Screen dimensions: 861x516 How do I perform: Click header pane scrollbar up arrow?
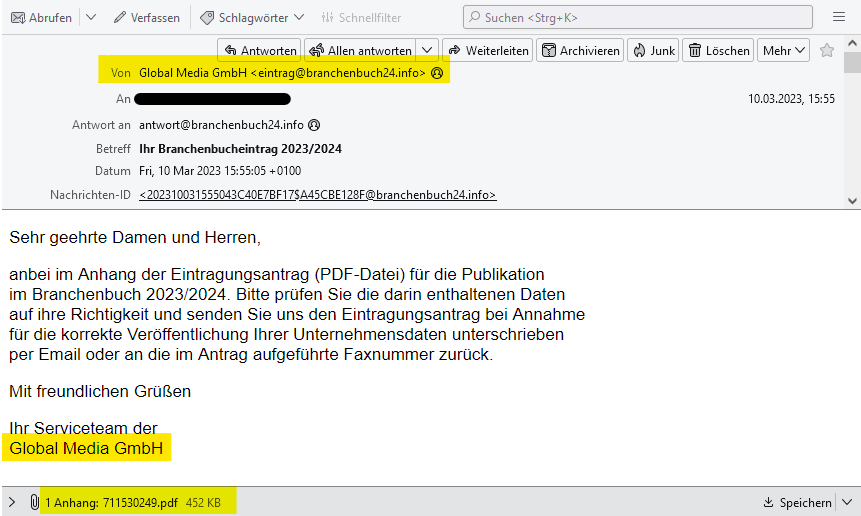pyautogui.click(x=852, y=43)
